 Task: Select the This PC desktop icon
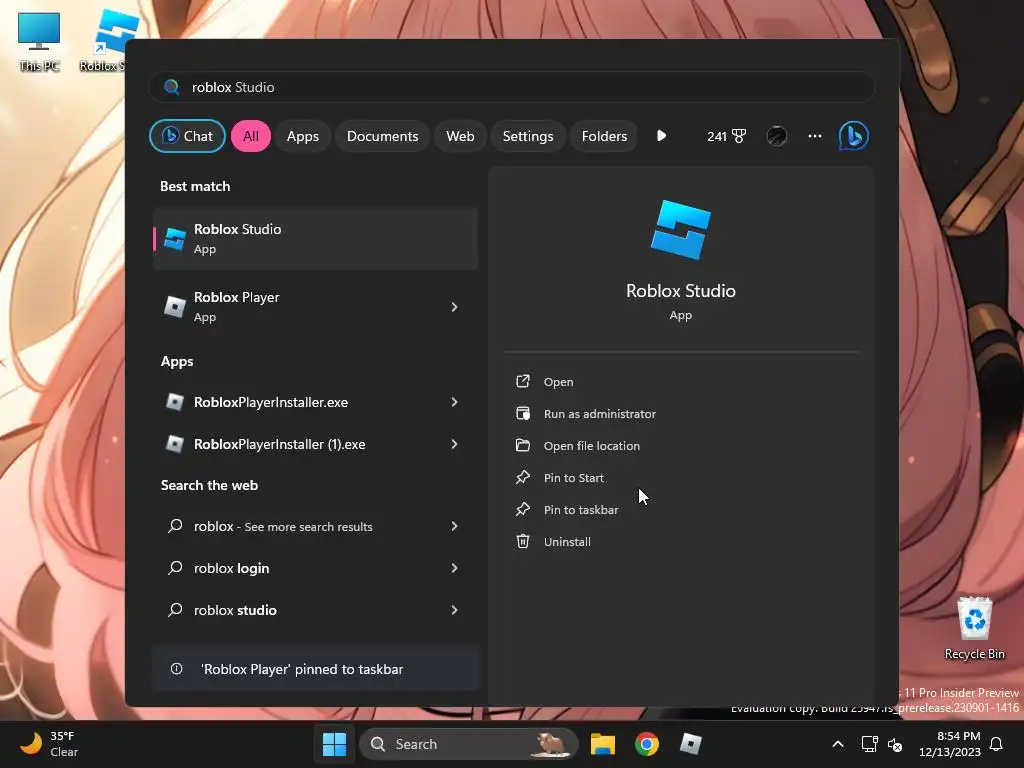point(39,42)
